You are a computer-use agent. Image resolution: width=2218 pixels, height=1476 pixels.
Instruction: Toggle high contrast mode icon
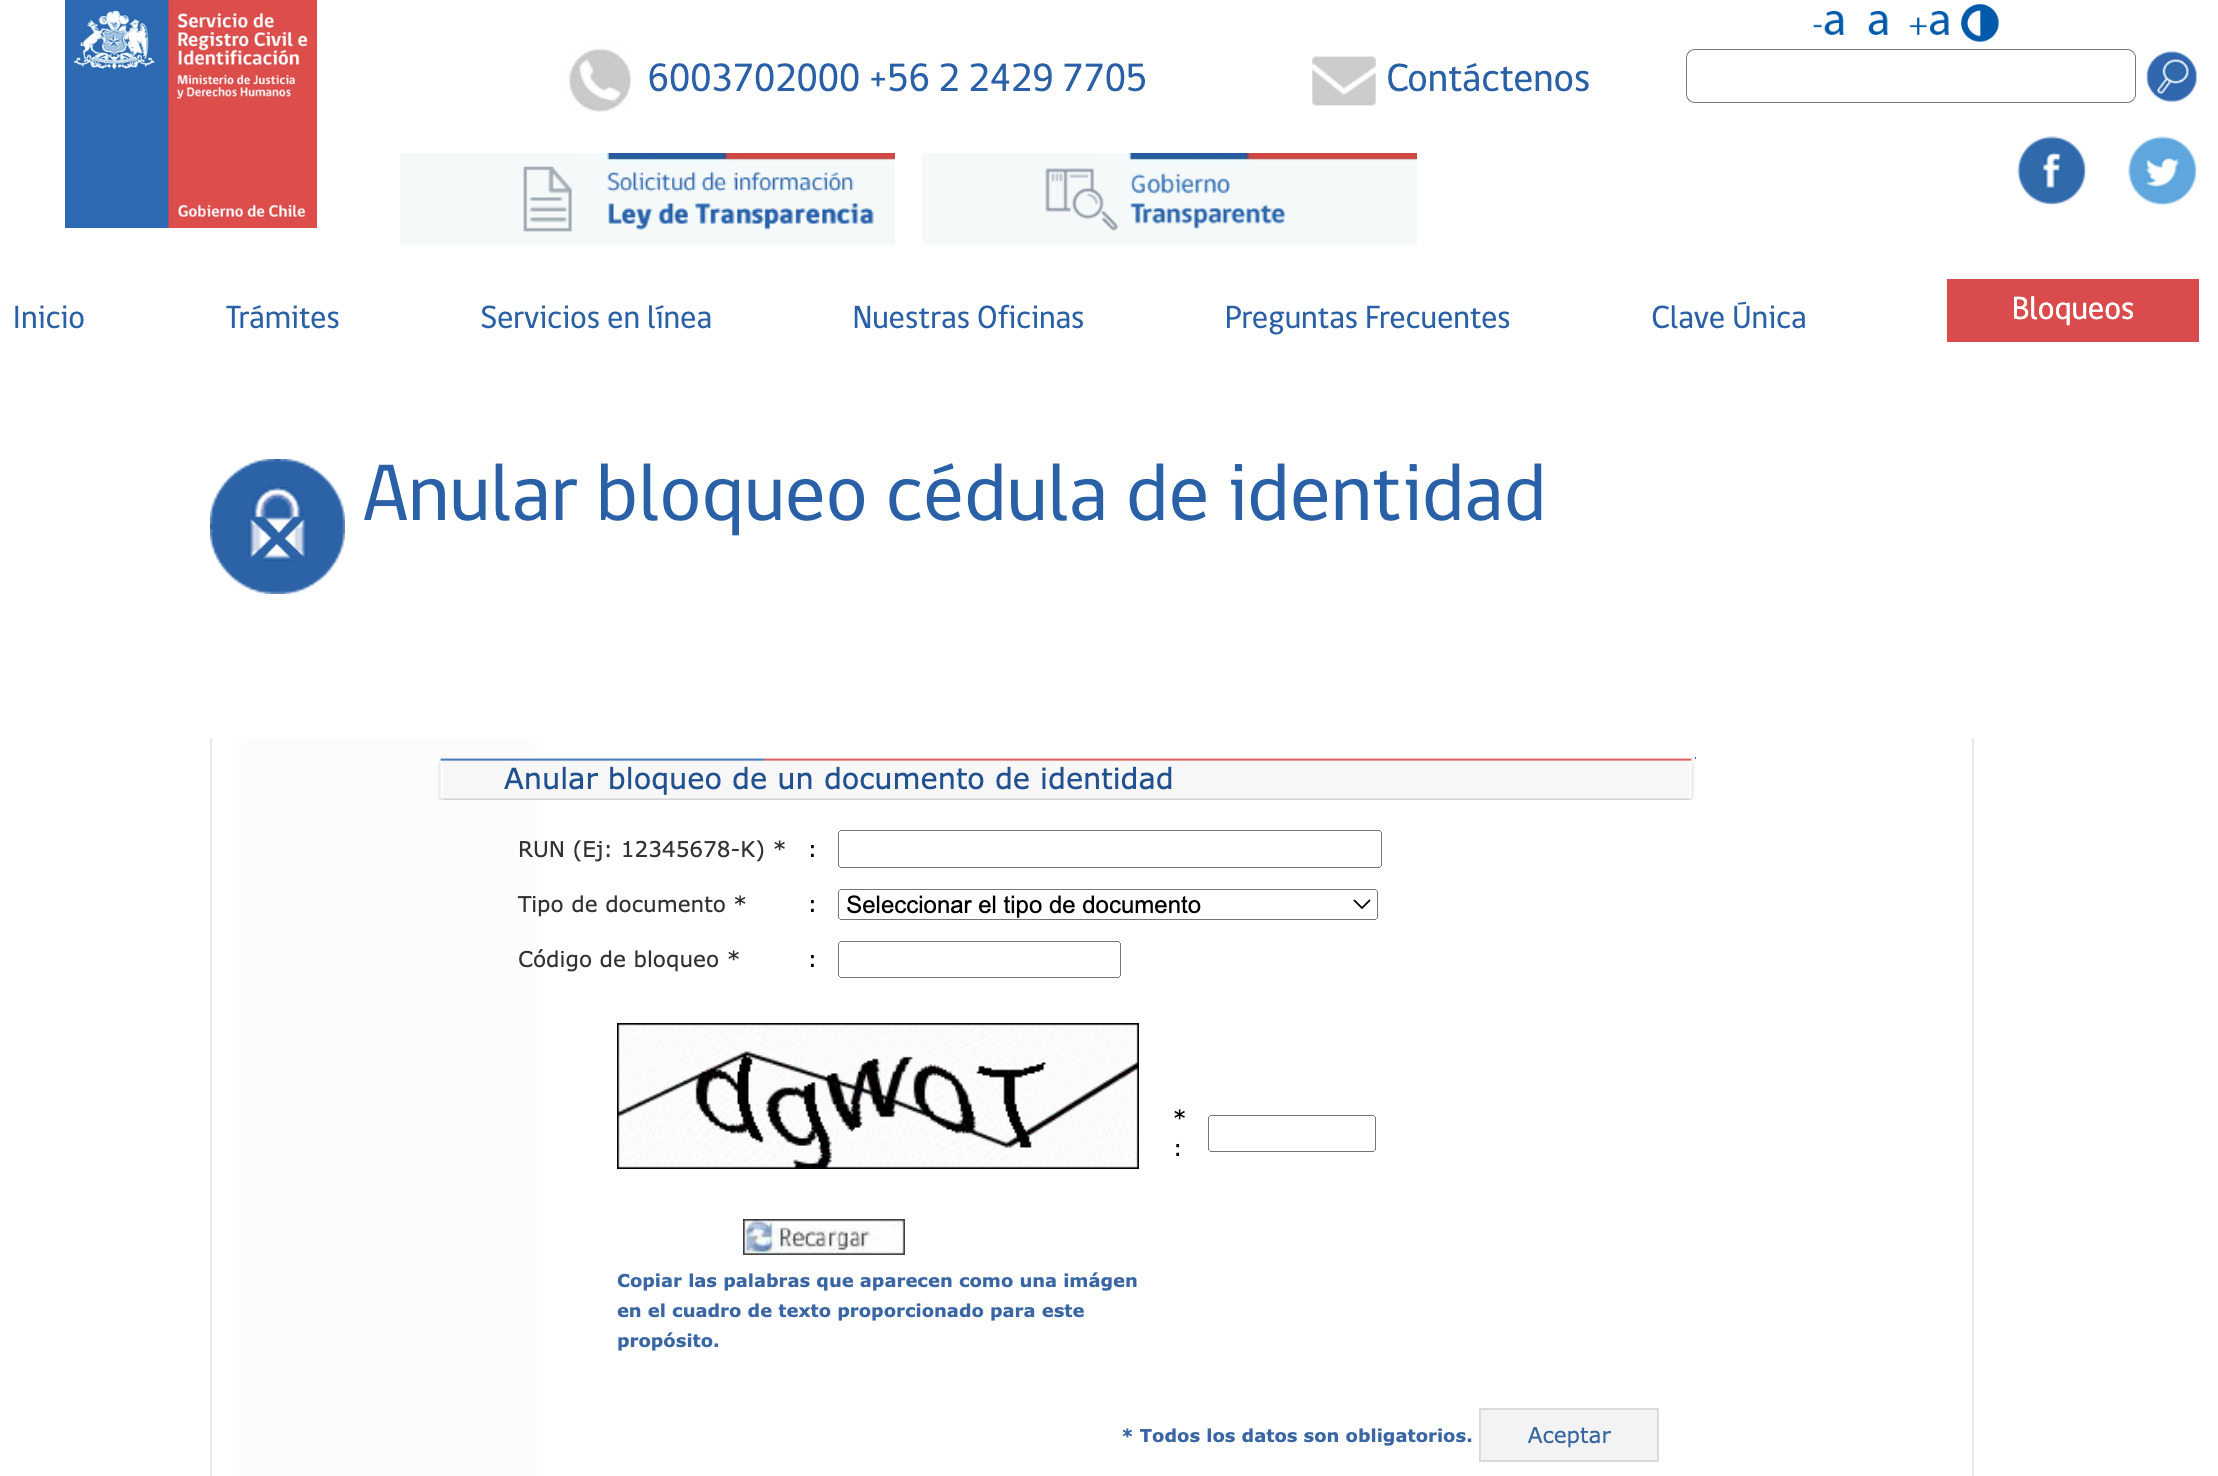(x=1980, y=23)
